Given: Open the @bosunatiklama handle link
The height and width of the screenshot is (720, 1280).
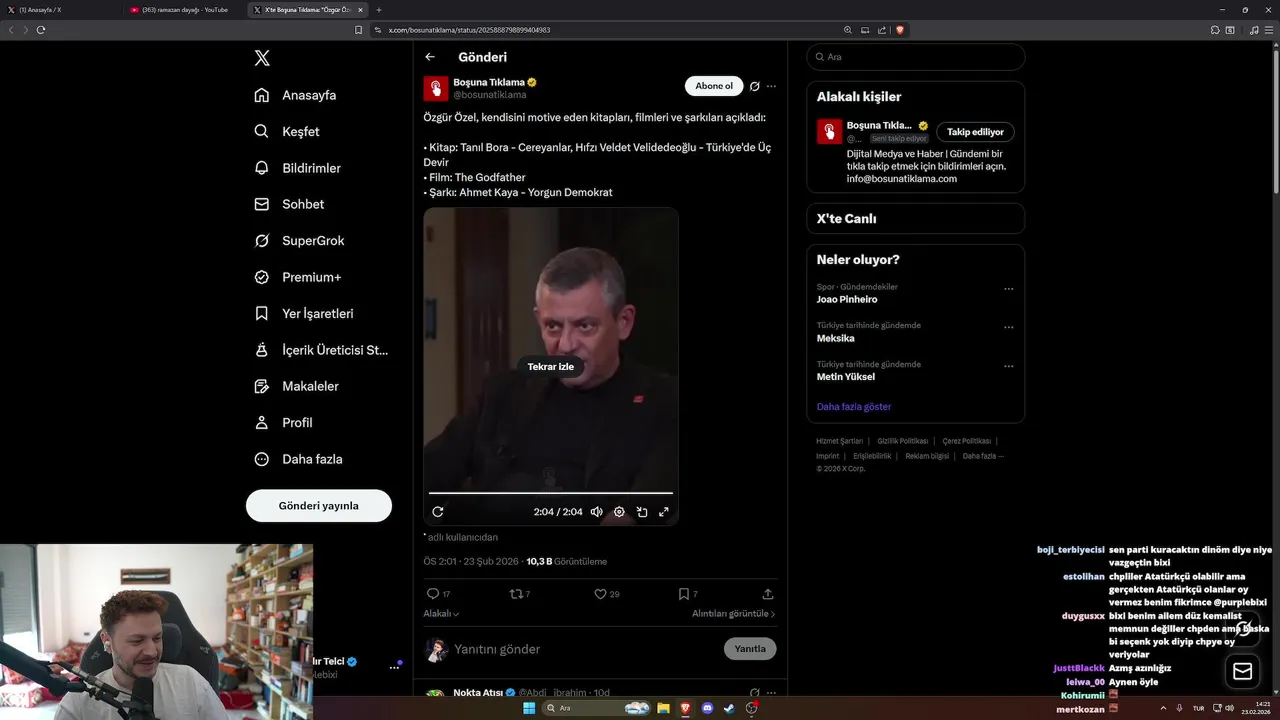Looking at the screenshot, I should coord(490,95).
